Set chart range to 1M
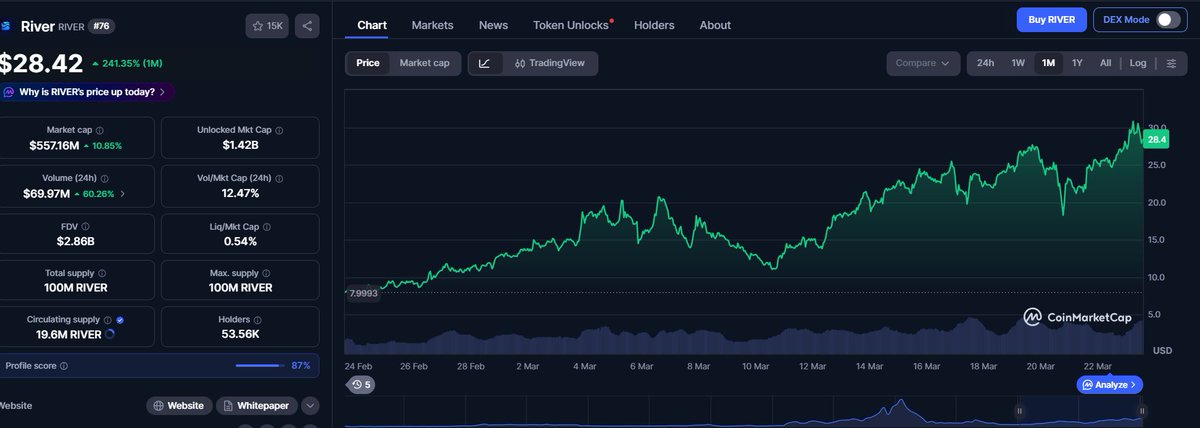 click(x=1048, y=63)
